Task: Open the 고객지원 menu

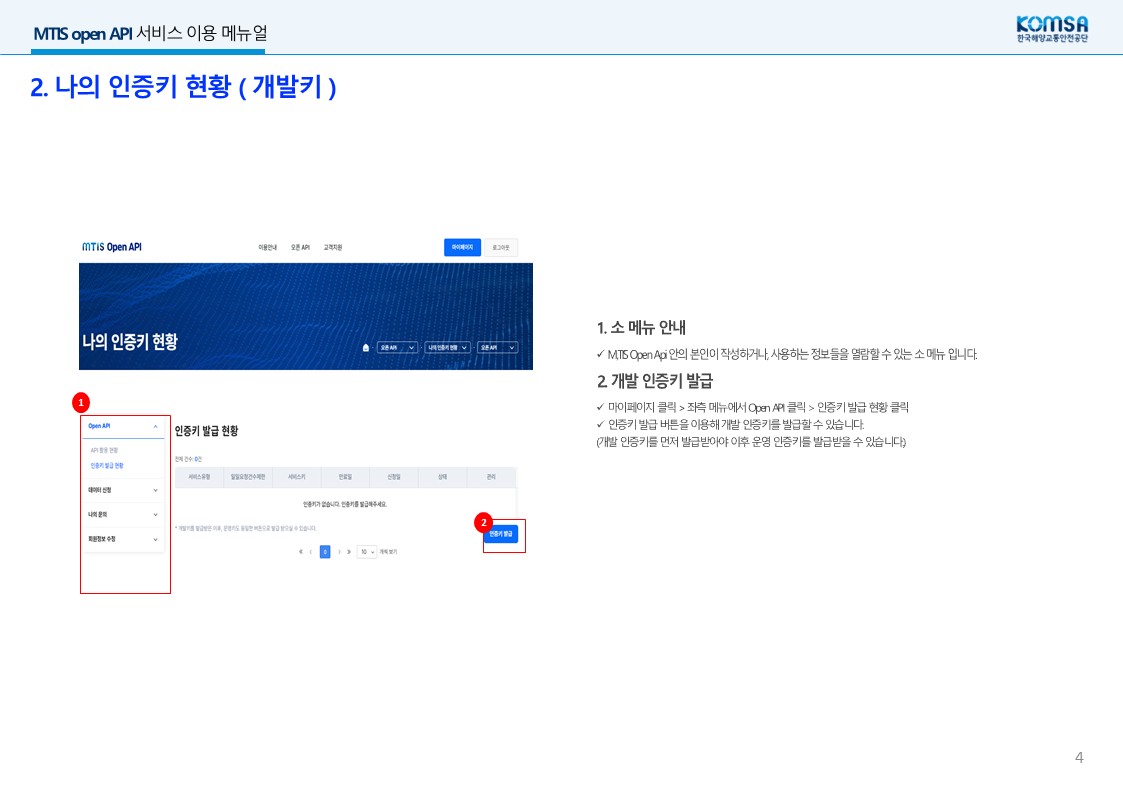Action: tap(332, 248)
